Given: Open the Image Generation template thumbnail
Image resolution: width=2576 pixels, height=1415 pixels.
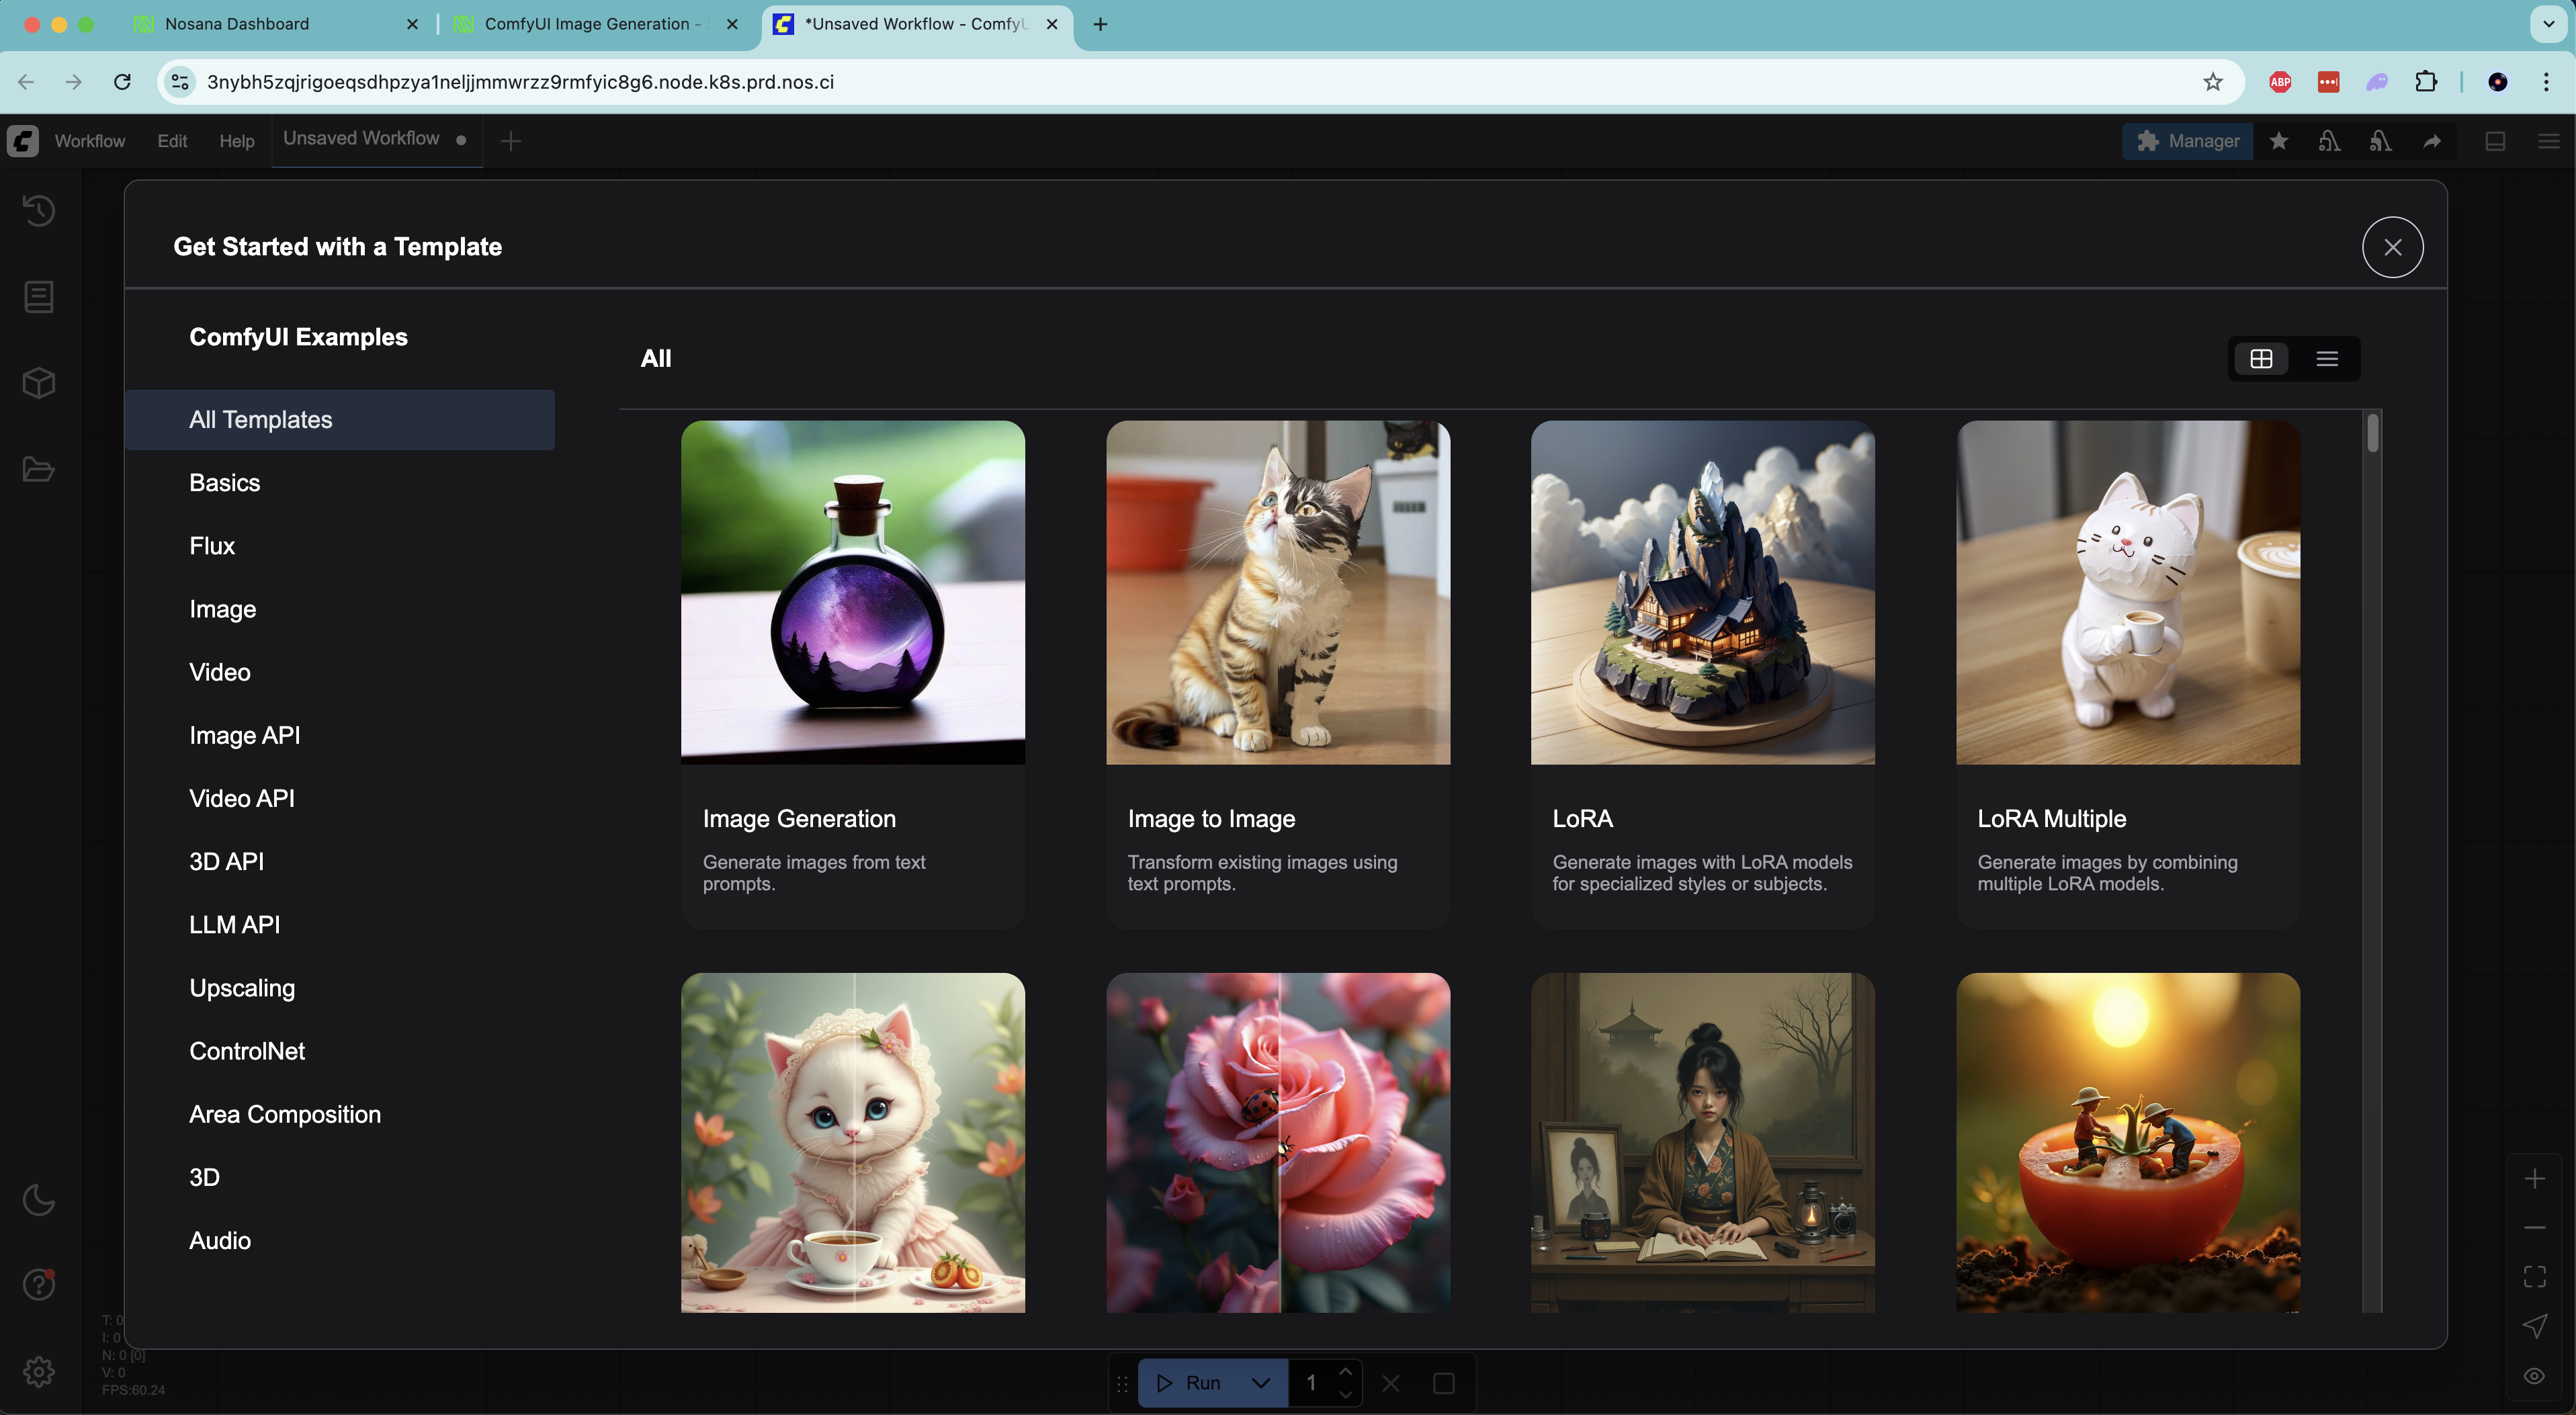Looking at the screenshot, I should point(852,592).
